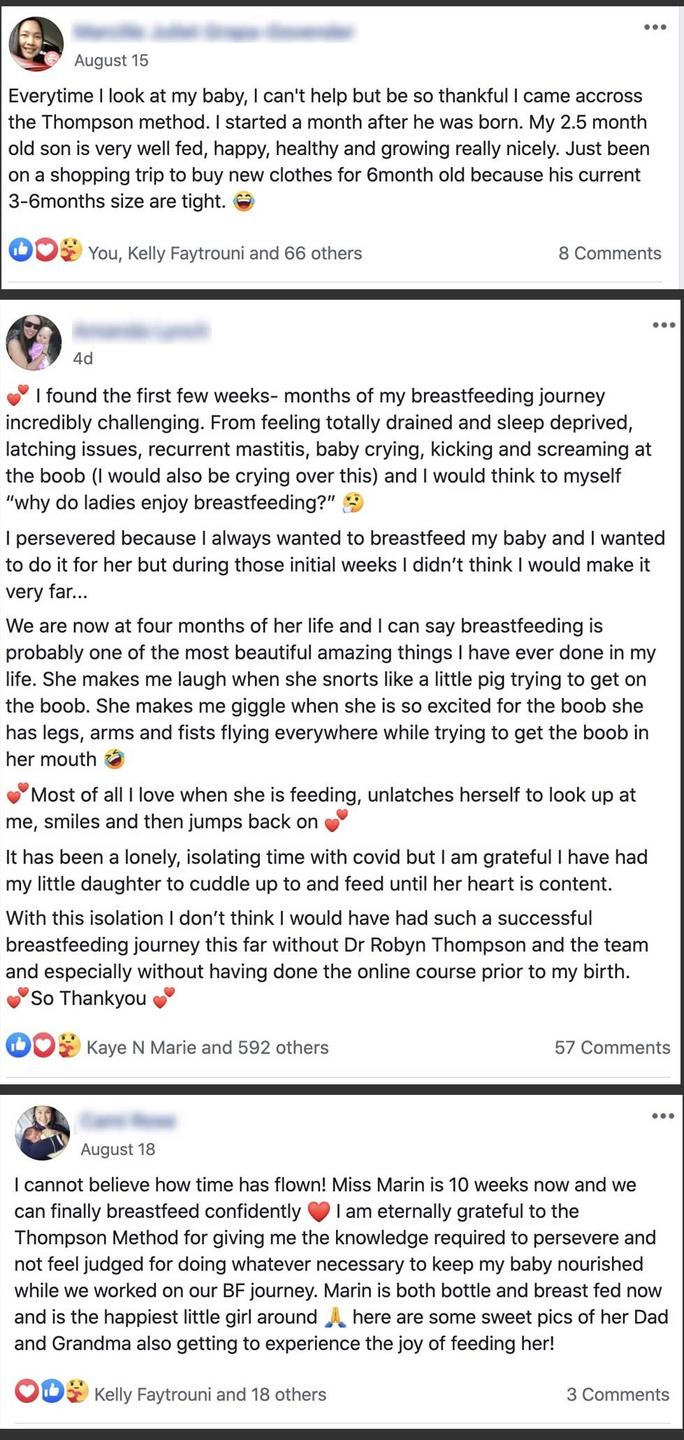Click the heart reaction icon on August 18 post
The width and height of the screenshot is (684, 1440).
(27, 1391)
